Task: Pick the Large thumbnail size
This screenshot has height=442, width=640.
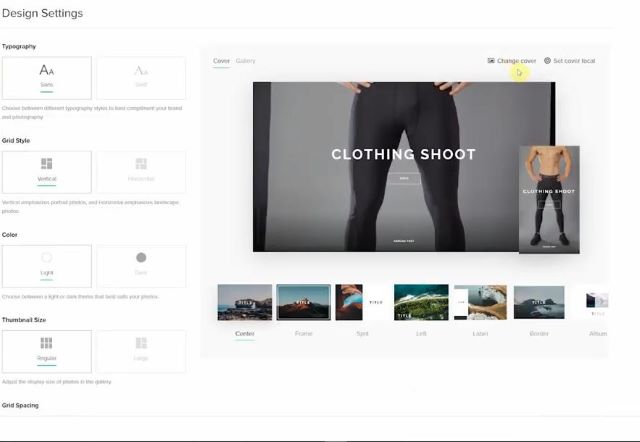Action: (141, 351)
